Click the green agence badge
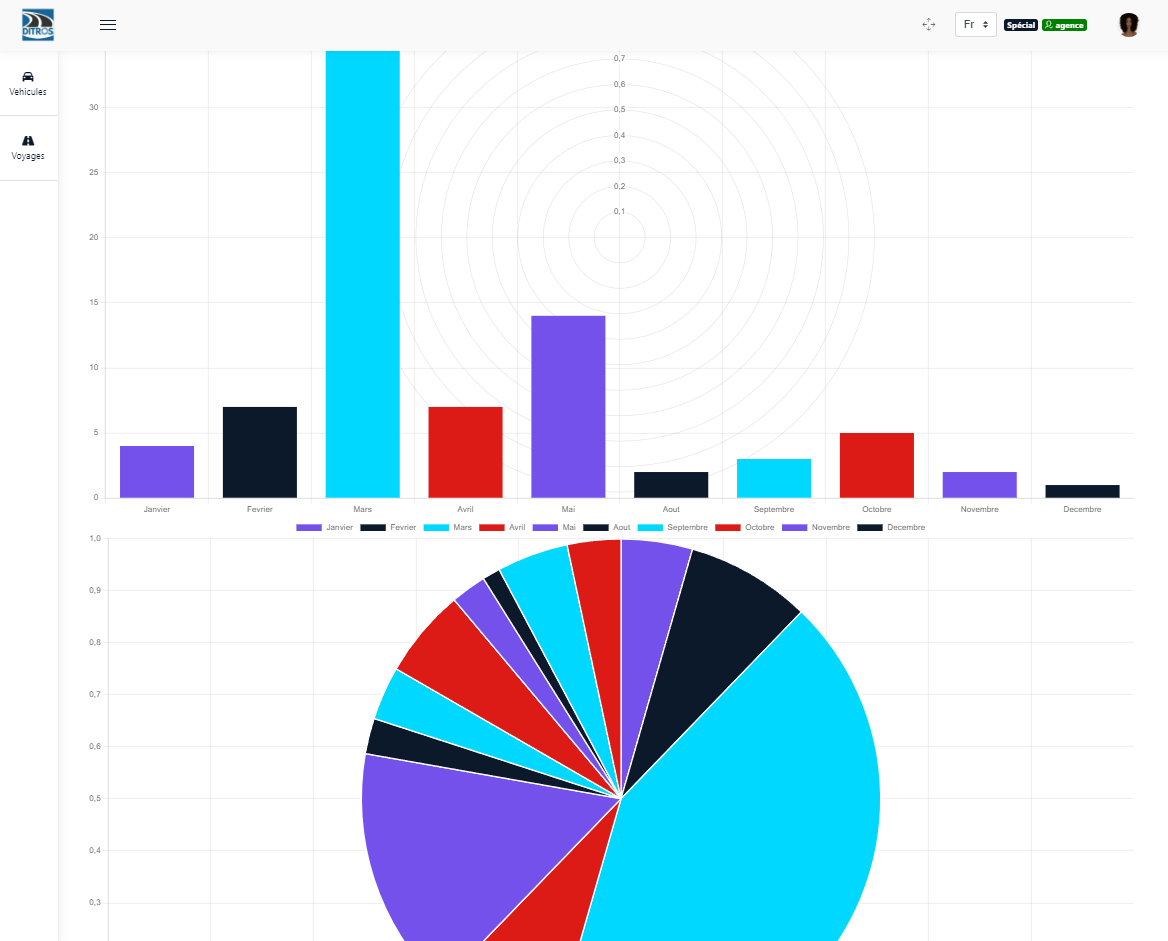Image resolution: width=1168 pixels, height=941 pixels. 1064,25
